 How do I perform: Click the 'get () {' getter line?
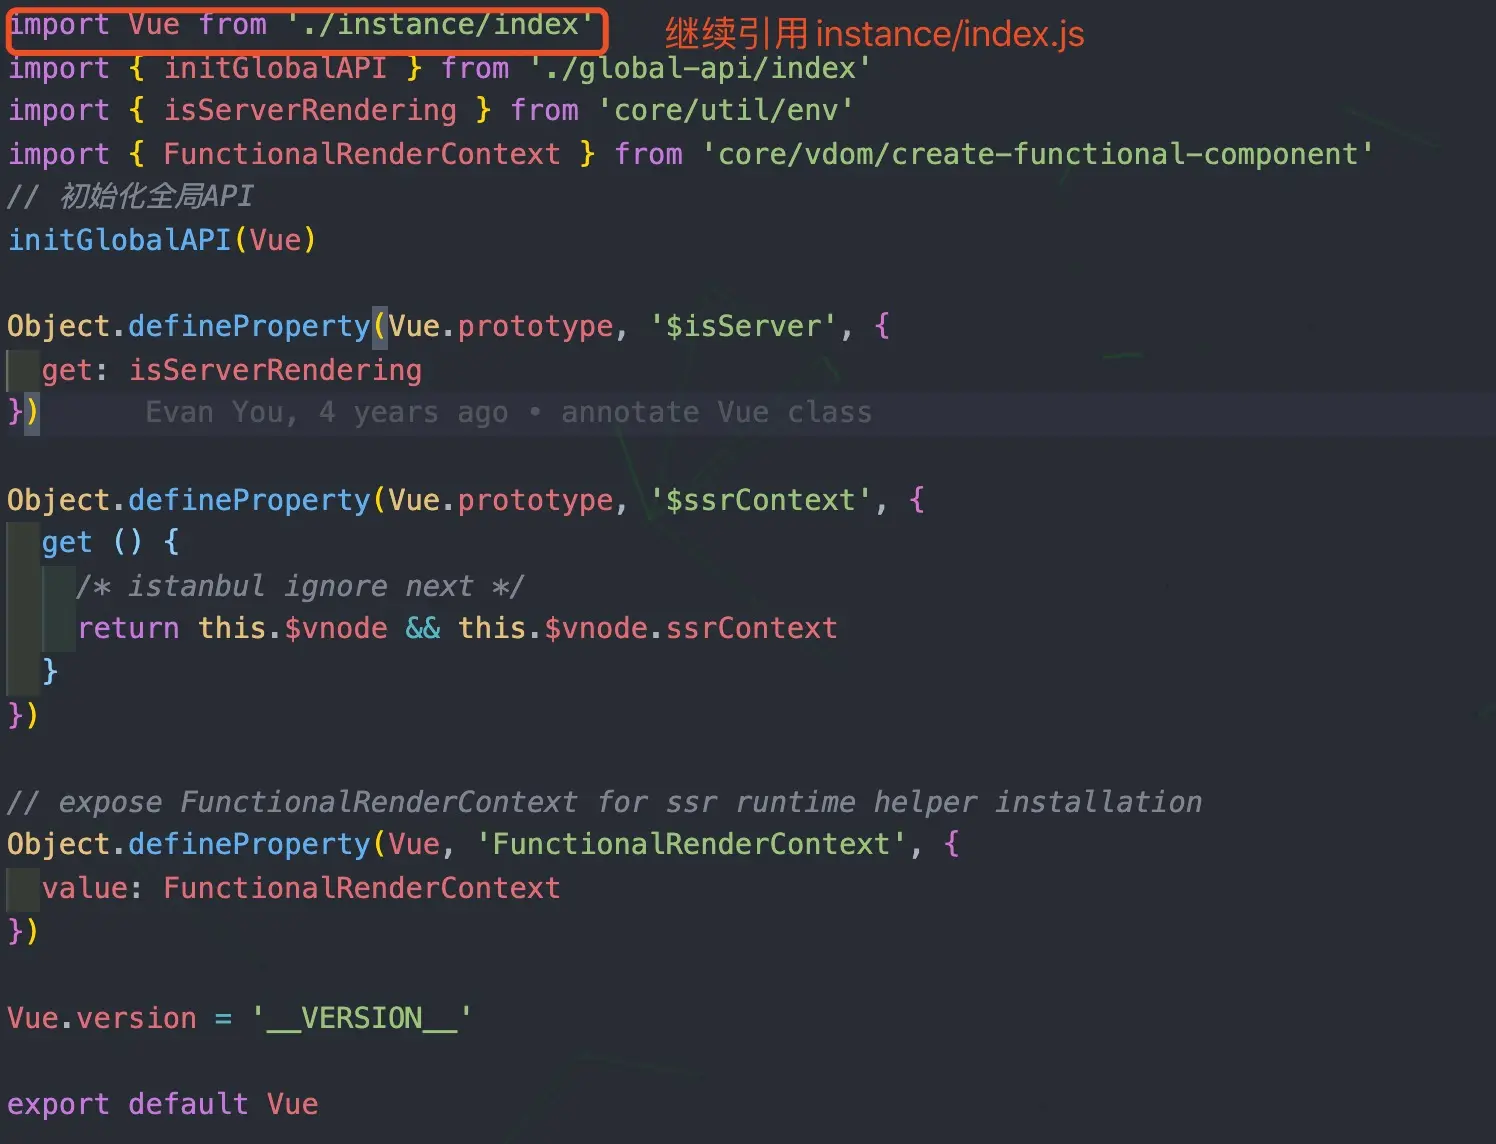(111, 542)
